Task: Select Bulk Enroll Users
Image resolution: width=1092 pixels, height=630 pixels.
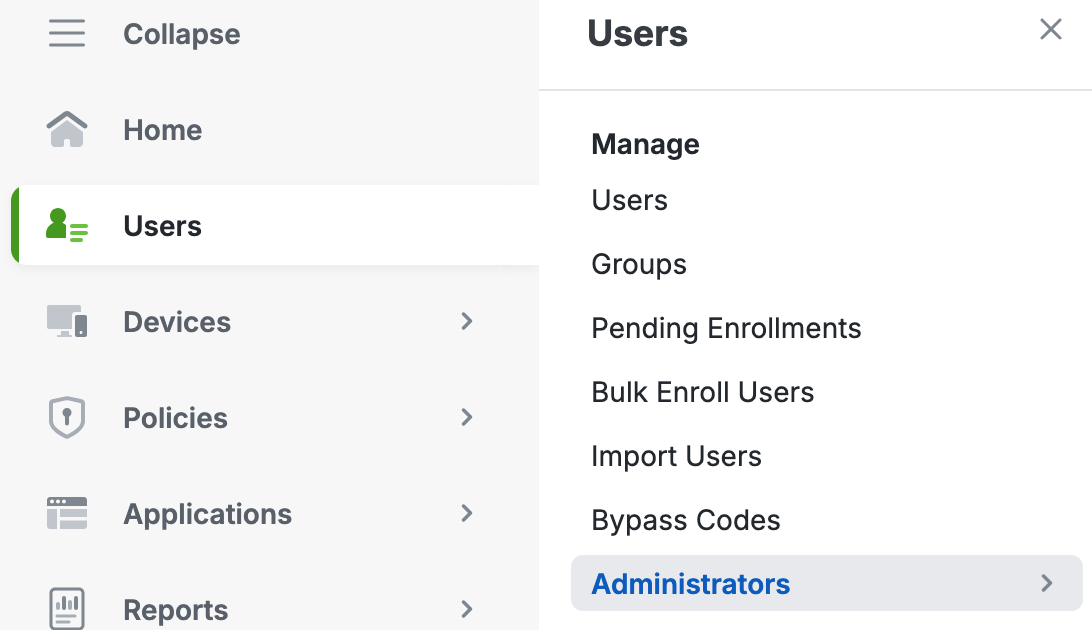Action: tap(702, 393)
